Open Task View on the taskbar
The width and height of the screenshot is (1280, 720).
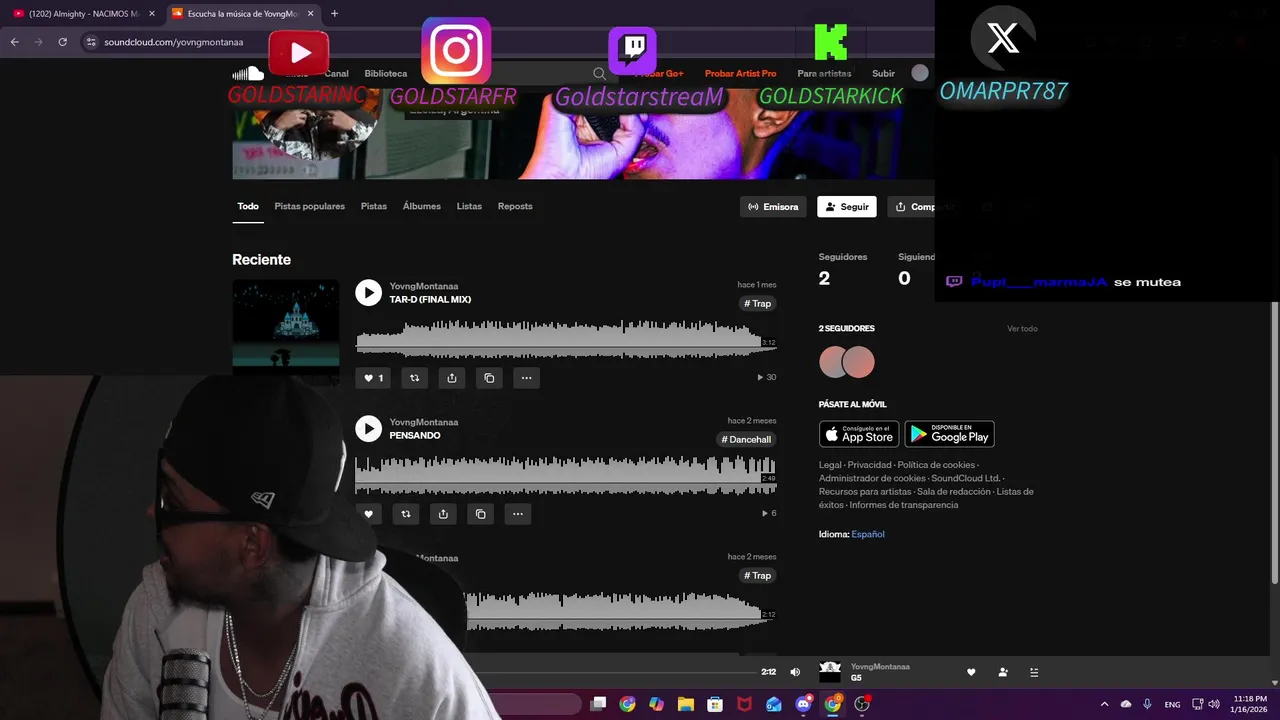click(x=598, y=704)
